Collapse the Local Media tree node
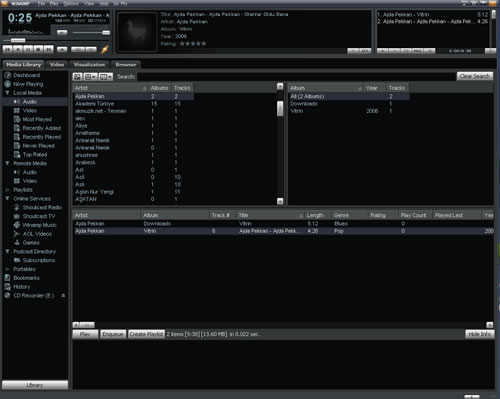 click(7, 93)
